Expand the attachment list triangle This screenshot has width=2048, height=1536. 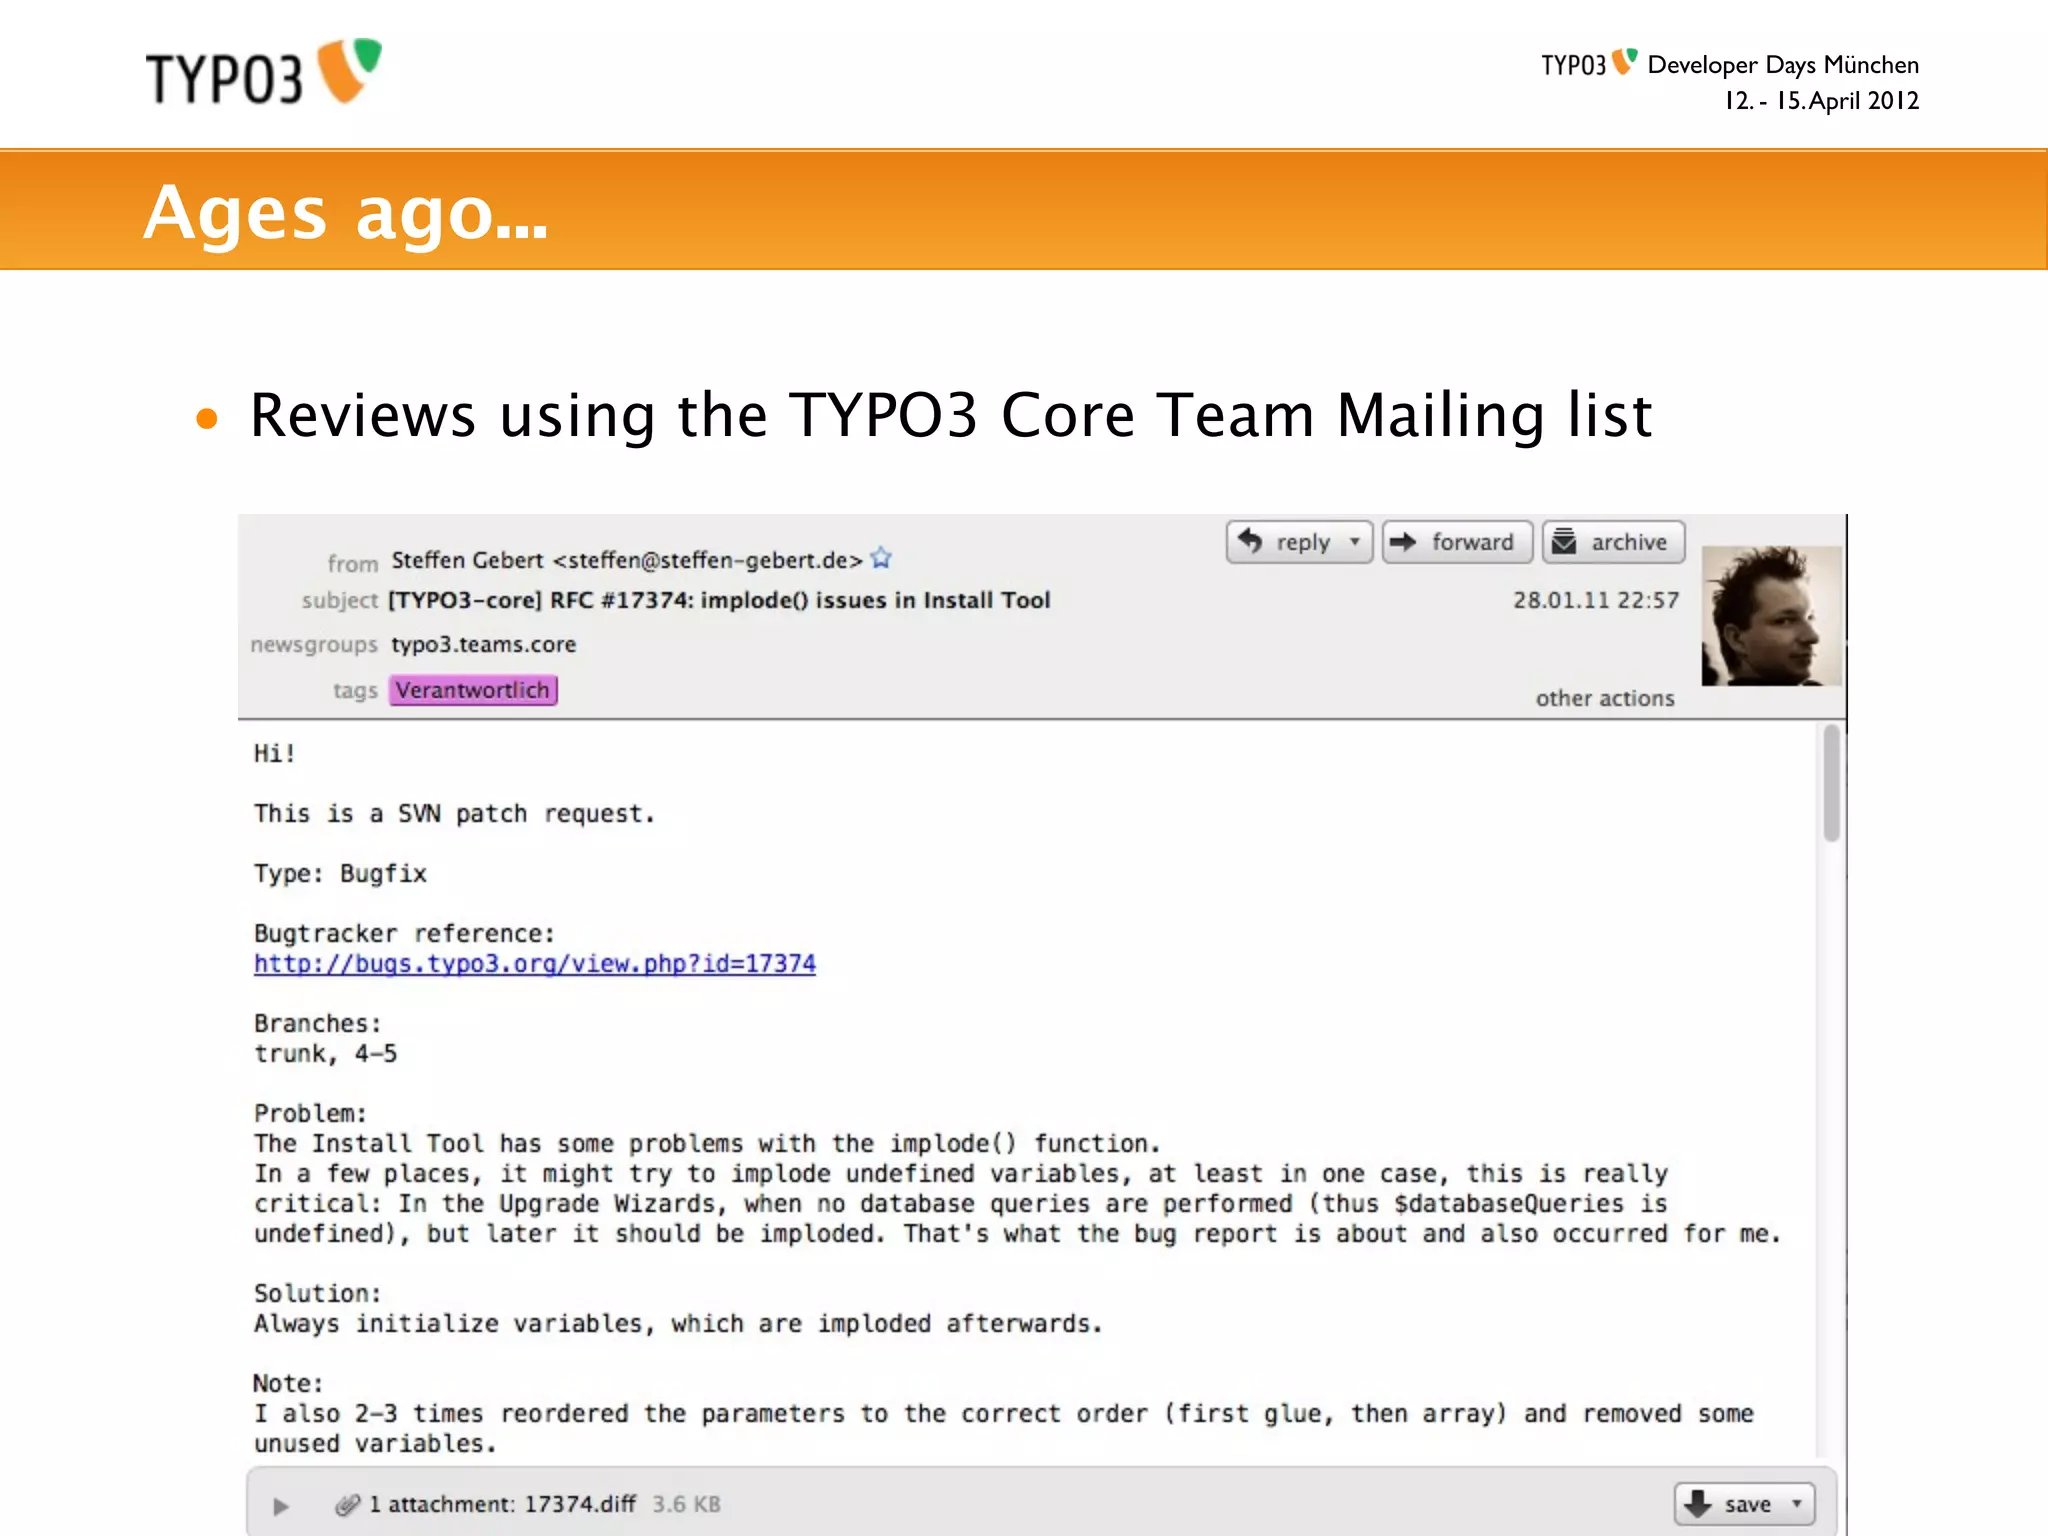(x=281, y=1505)
